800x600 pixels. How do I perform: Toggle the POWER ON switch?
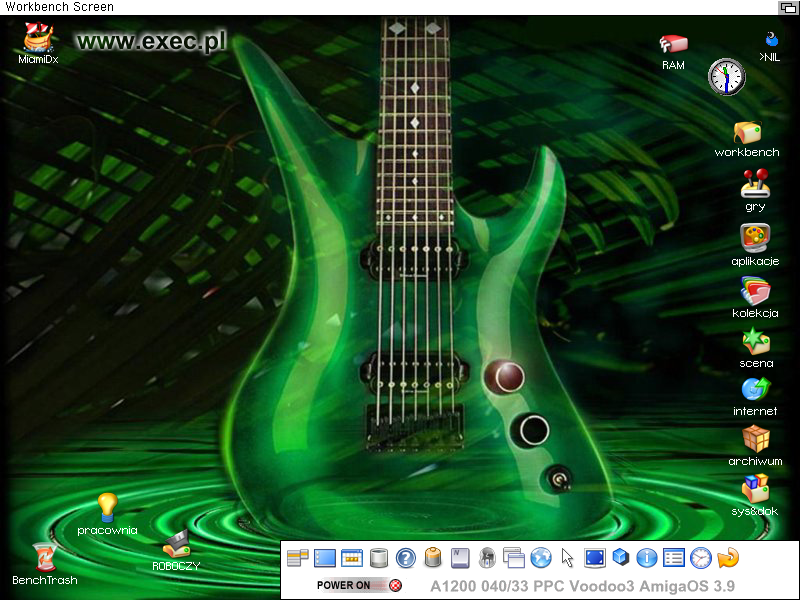[x=395, y=585]
